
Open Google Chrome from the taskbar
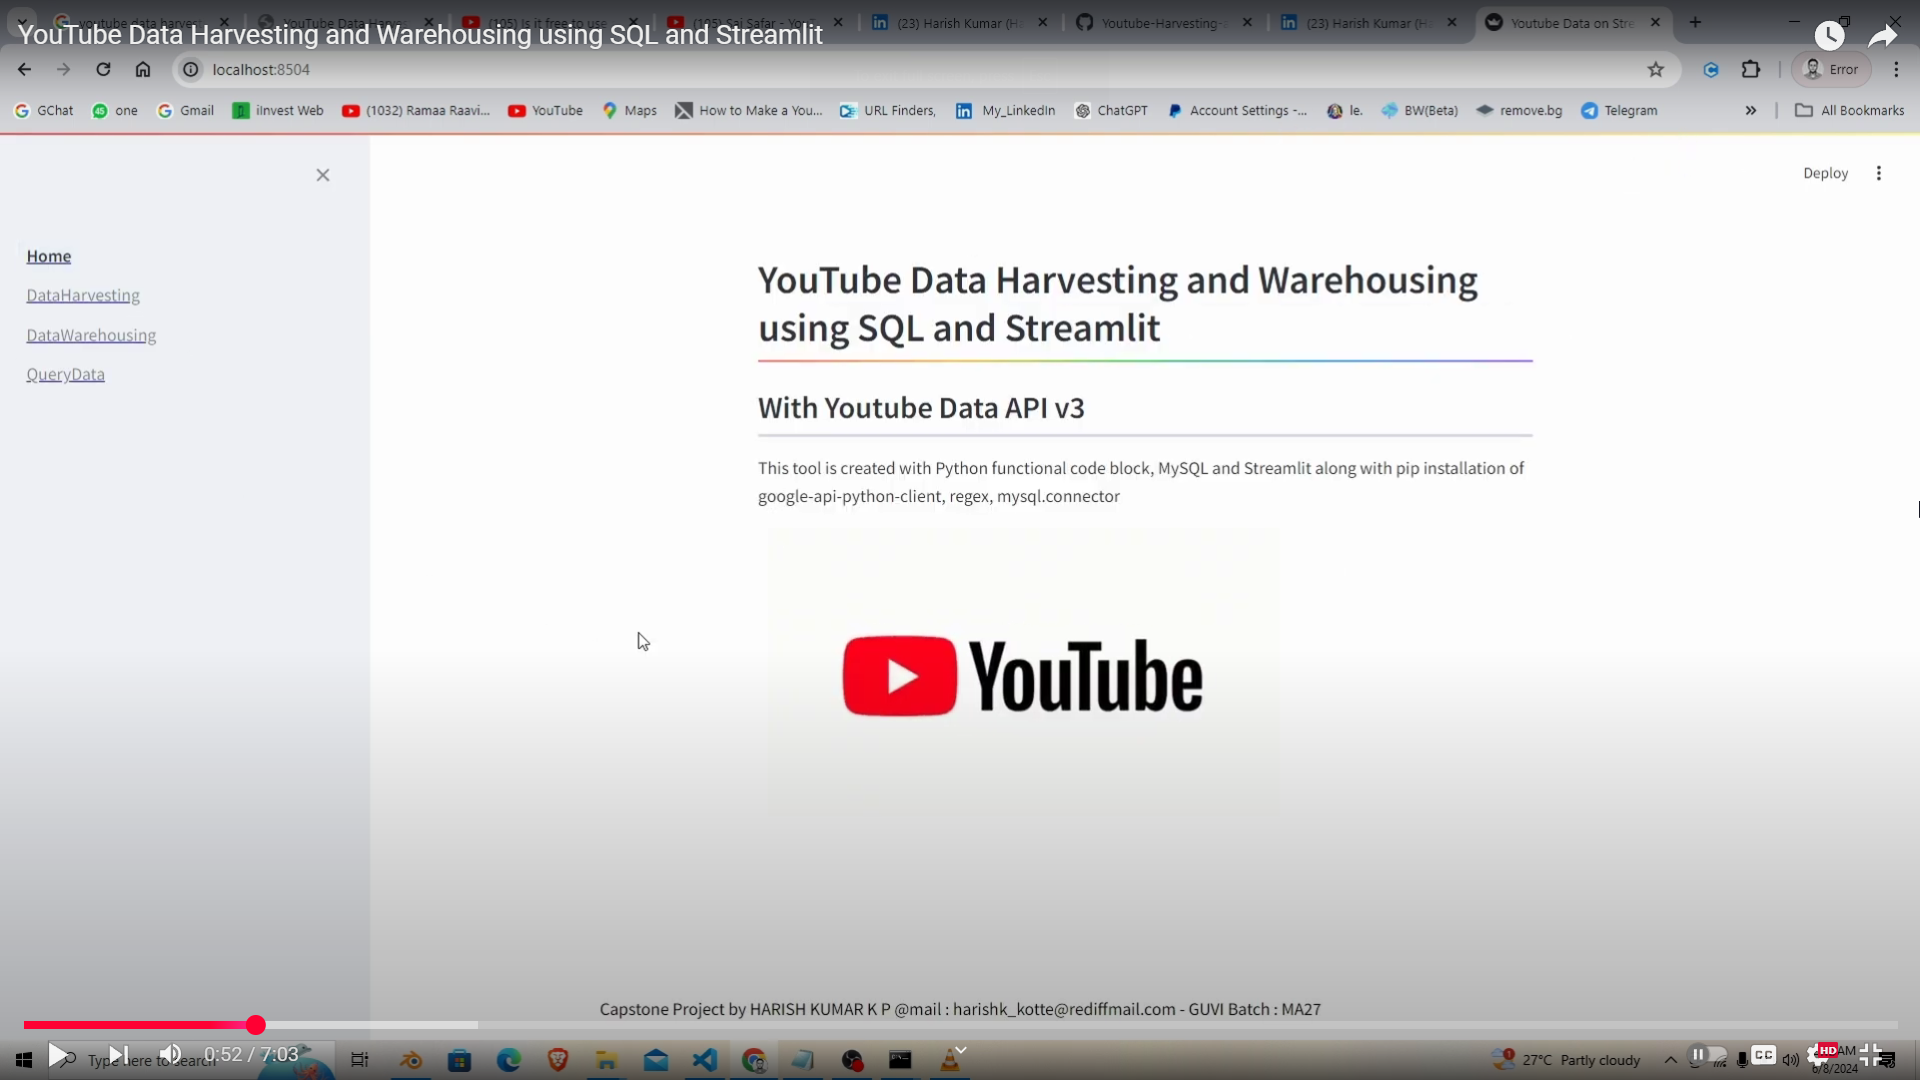tap(755, 1059)
